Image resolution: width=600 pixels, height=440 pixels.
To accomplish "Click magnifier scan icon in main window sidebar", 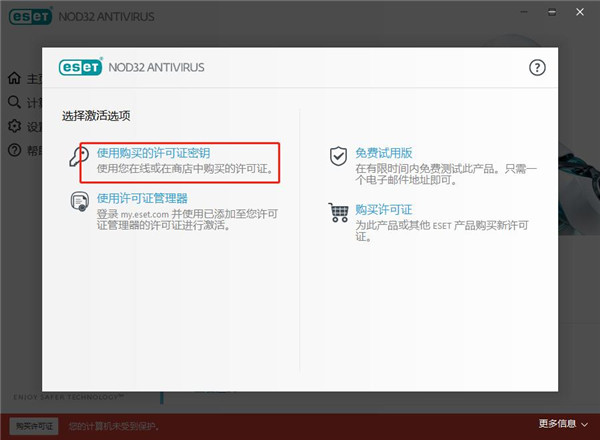I will click(15, 102).
